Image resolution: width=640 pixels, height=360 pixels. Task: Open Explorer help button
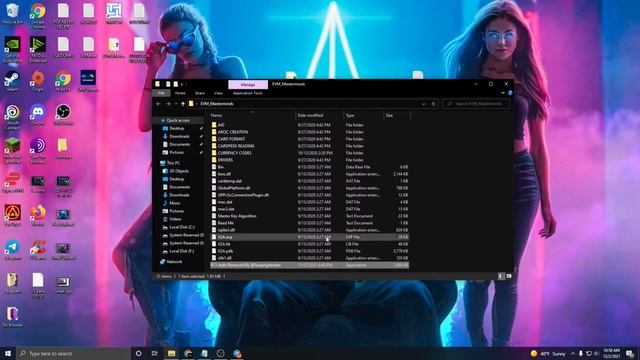click(510, 93)
